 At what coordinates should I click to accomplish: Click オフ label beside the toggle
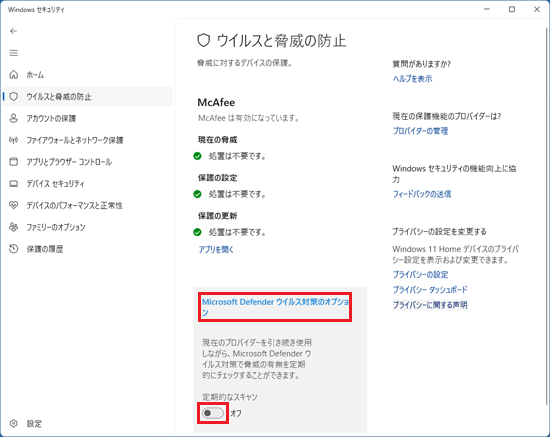point(236,413)
